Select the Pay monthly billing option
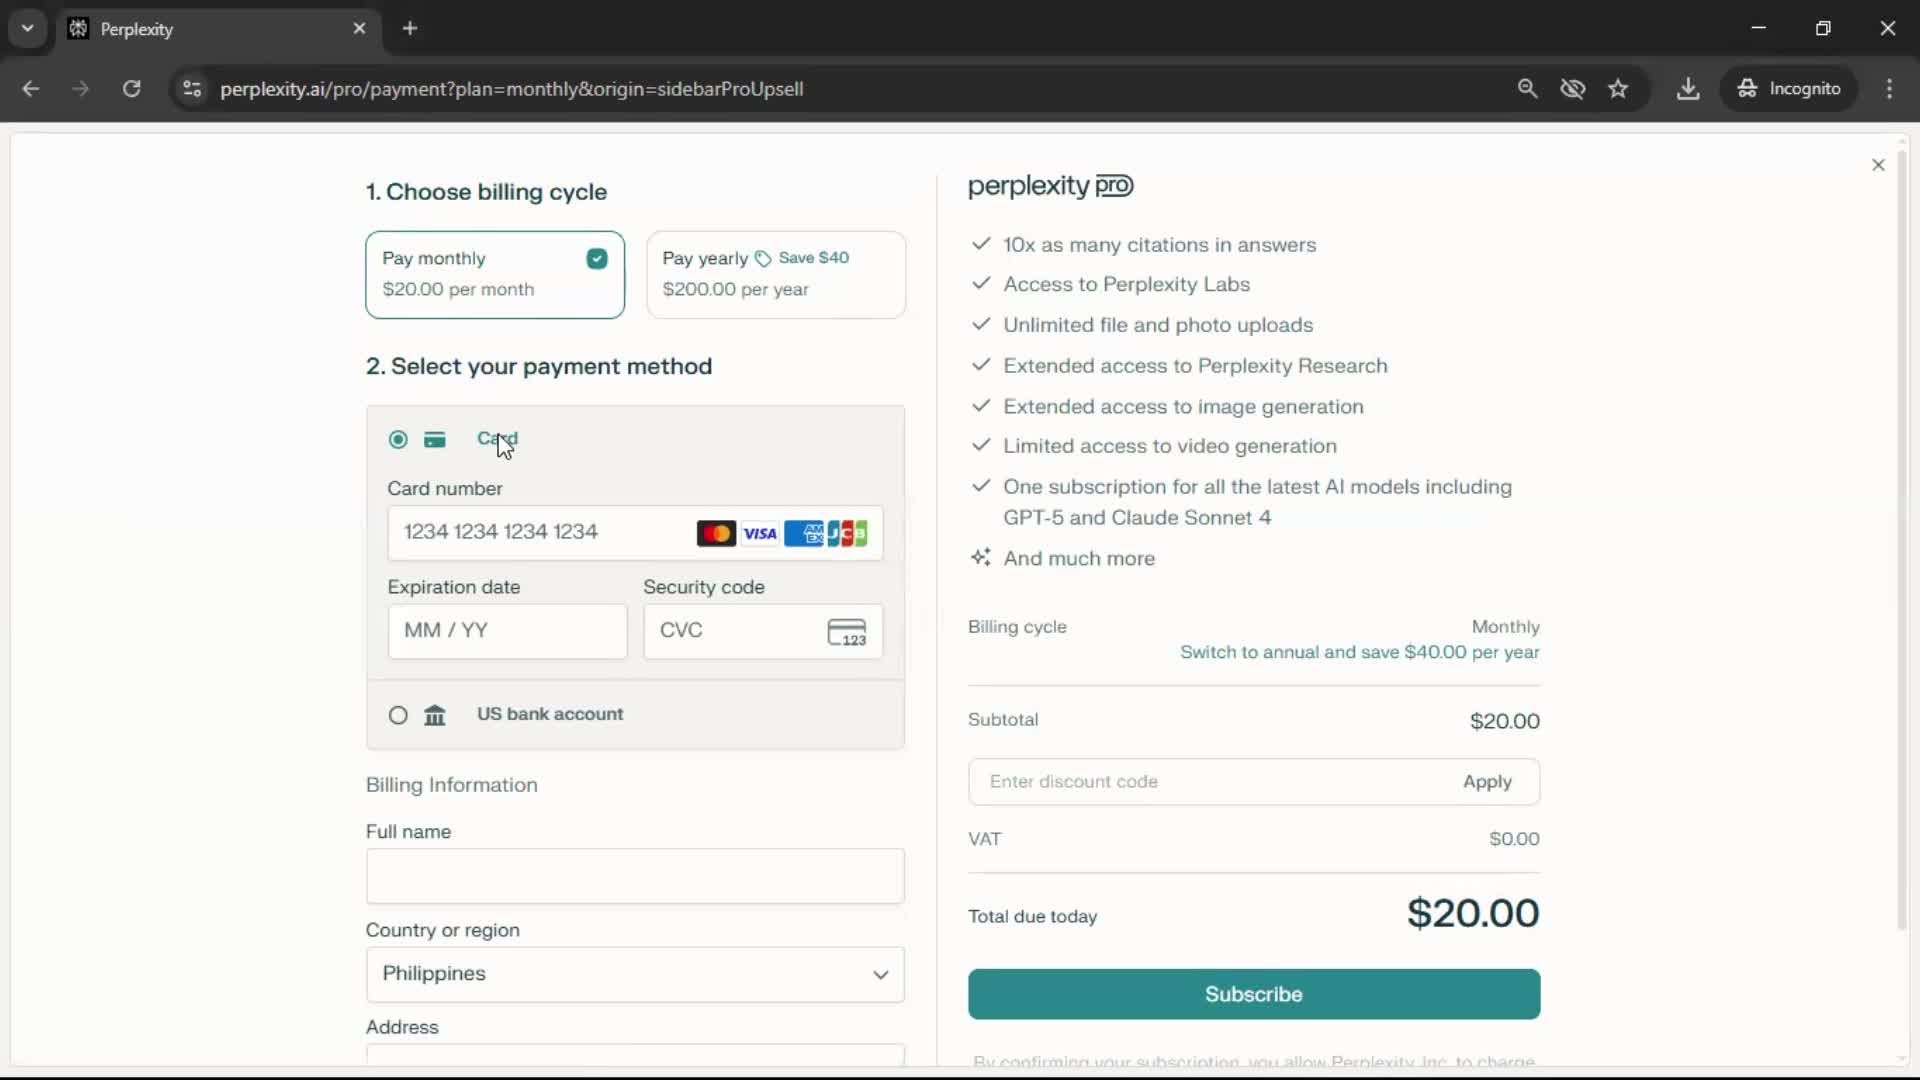This screenshot has height=1080, width=1920. coord(495,275)
